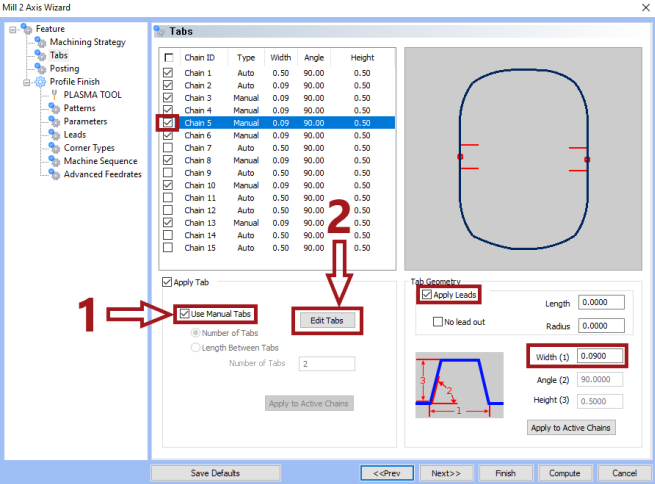655x484 pixels.
Task: Toggle the Apply Leads checkbox
Action: click(427, 295)
